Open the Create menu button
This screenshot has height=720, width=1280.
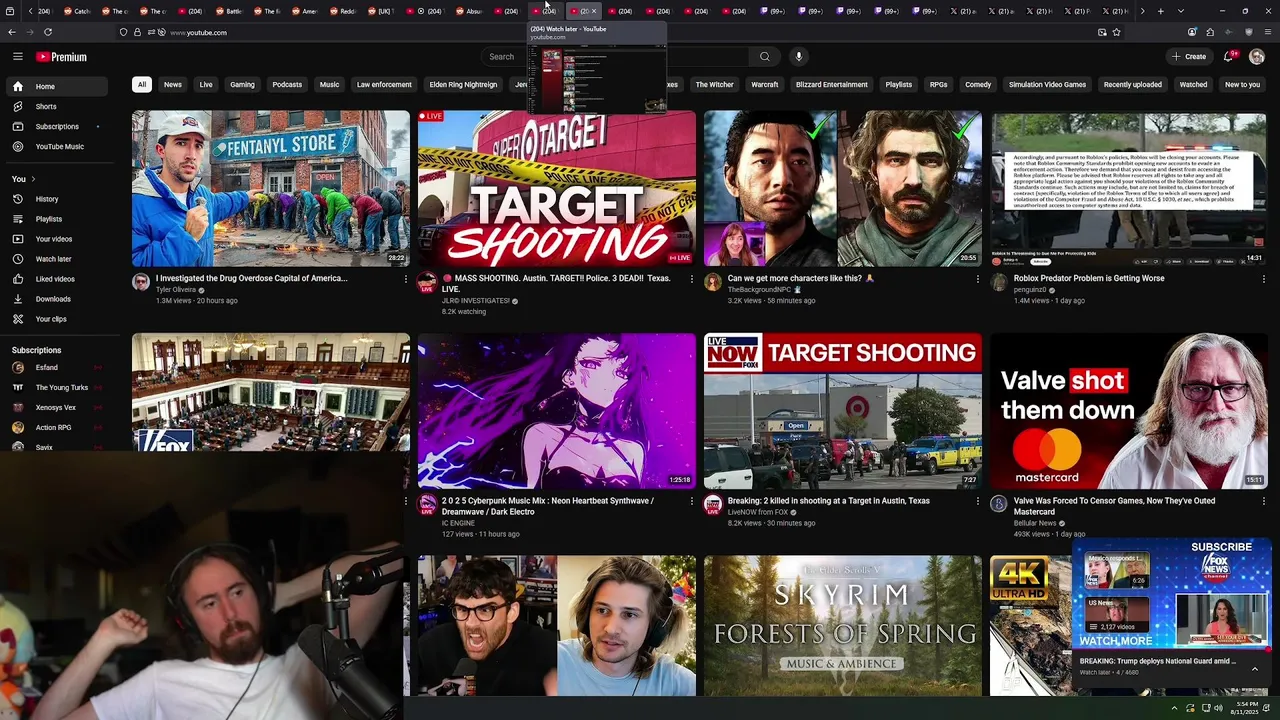(1189, 57)
